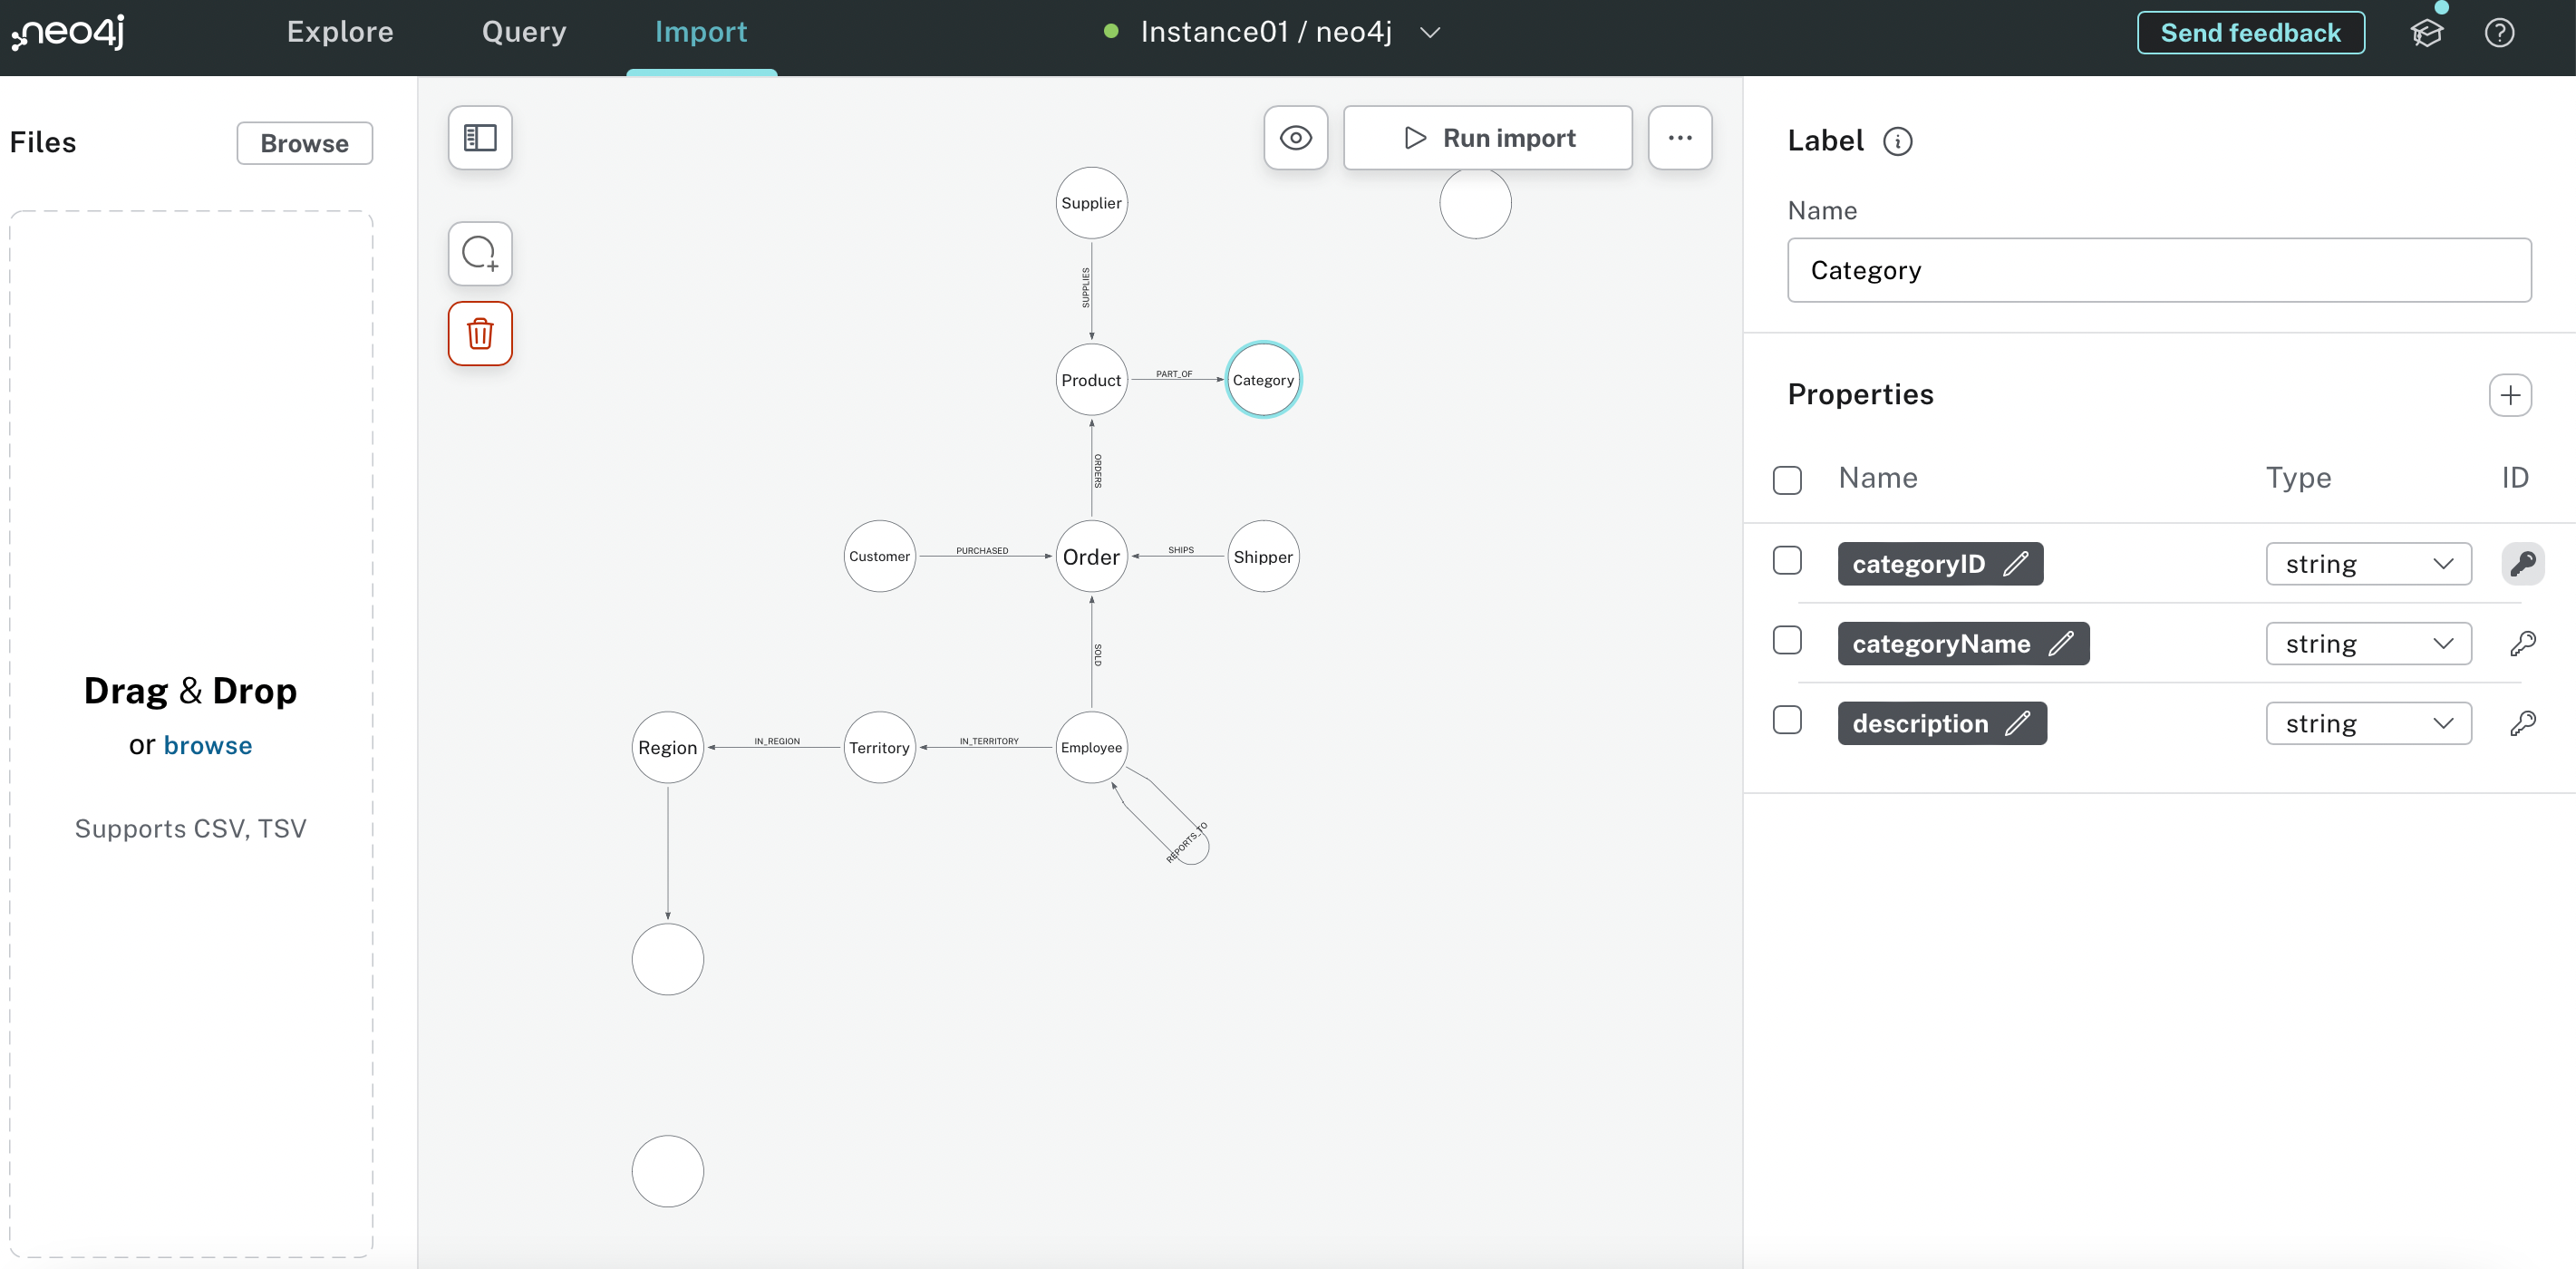Viewport: 2576px width, 1269px height.
Task: Select the PART_OF relationship label
Action: click(1174, 374)
